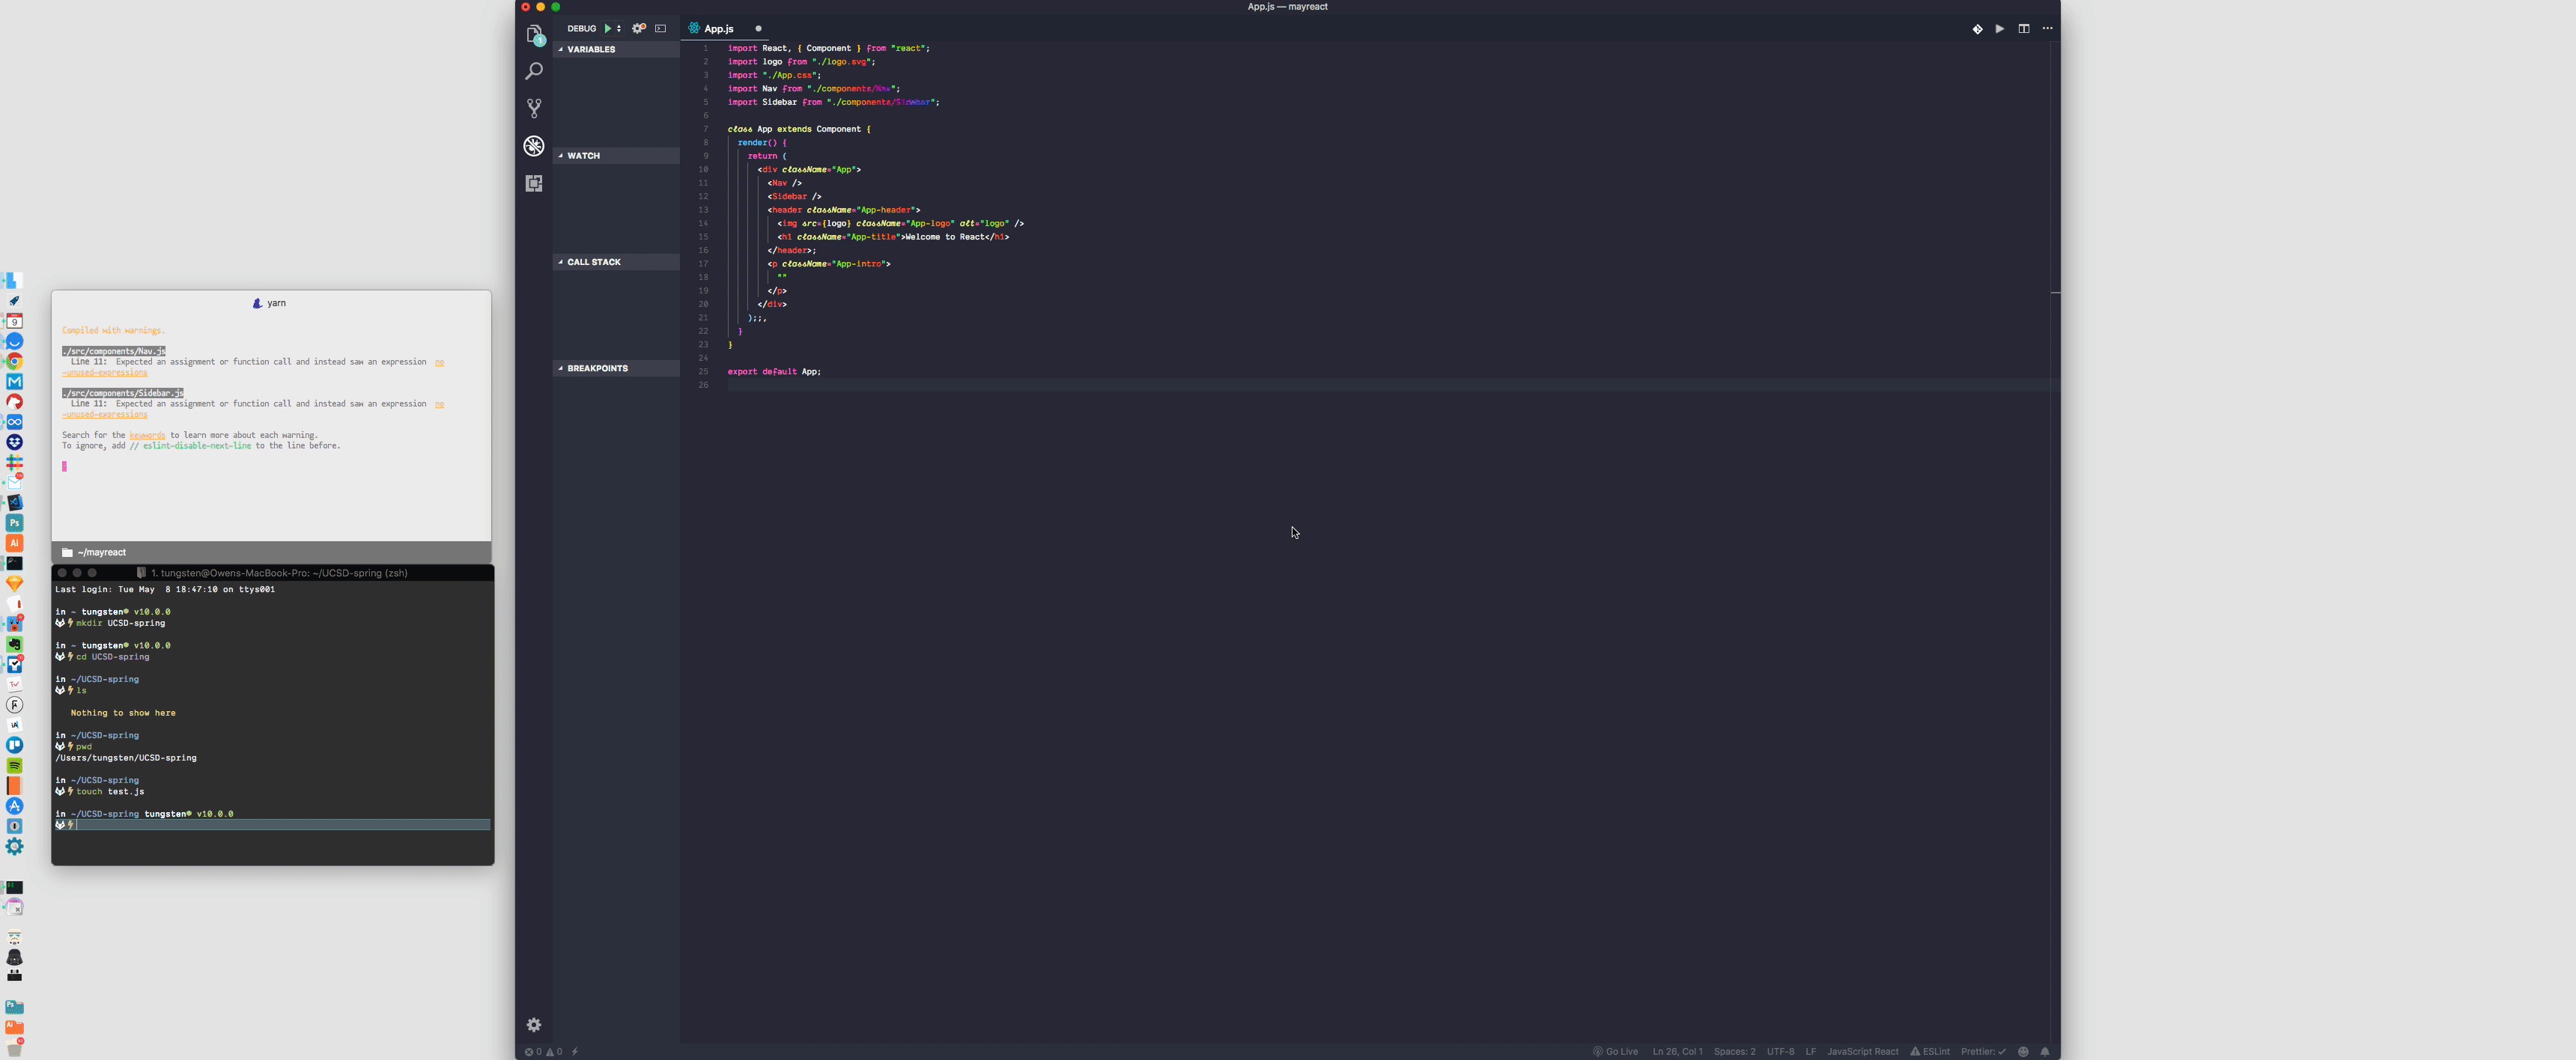Collapse the BREAKPOINTS section
This screenshot has height=1060, width=2576.
pyautogui.click(x=617, y=368)
